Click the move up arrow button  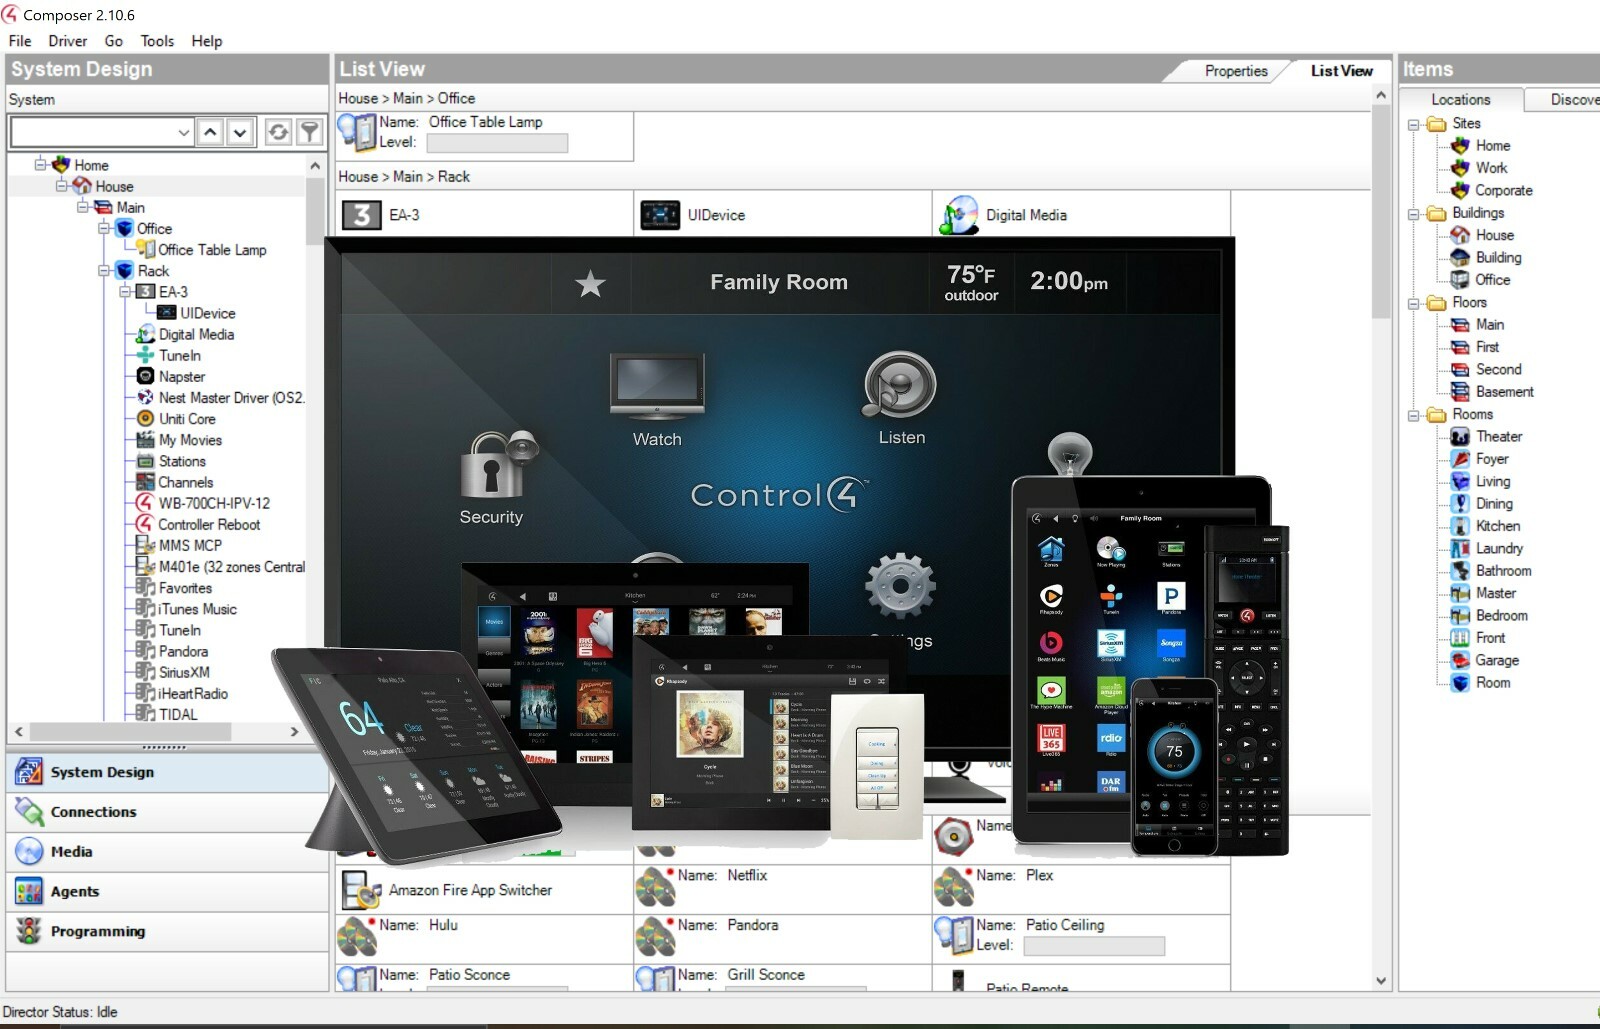[x=210, y=132]
